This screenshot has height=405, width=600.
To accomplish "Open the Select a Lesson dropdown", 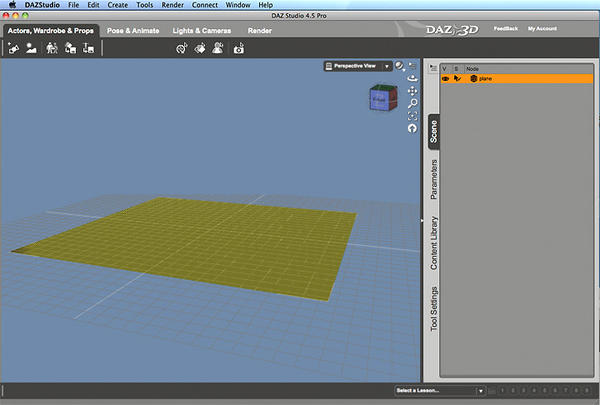I will pos(440,390).
